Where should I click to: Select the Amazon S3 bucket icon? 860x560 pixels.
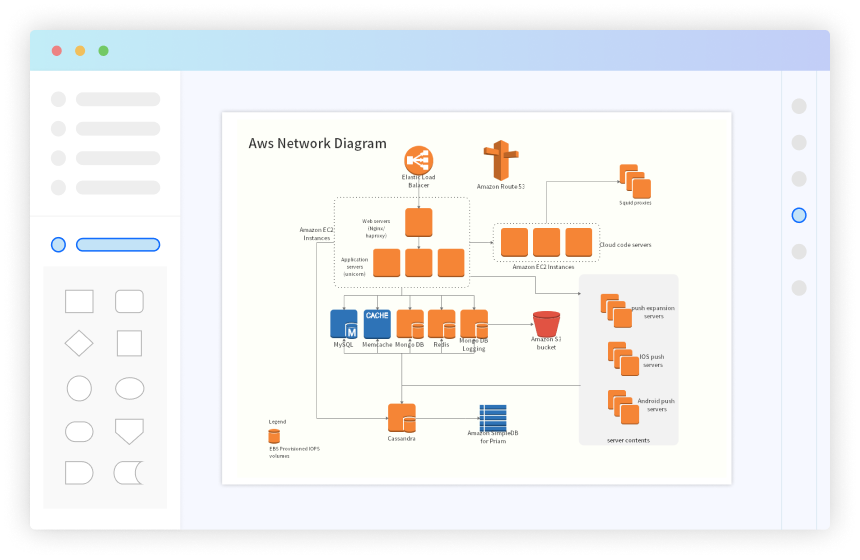coord(546,324)
